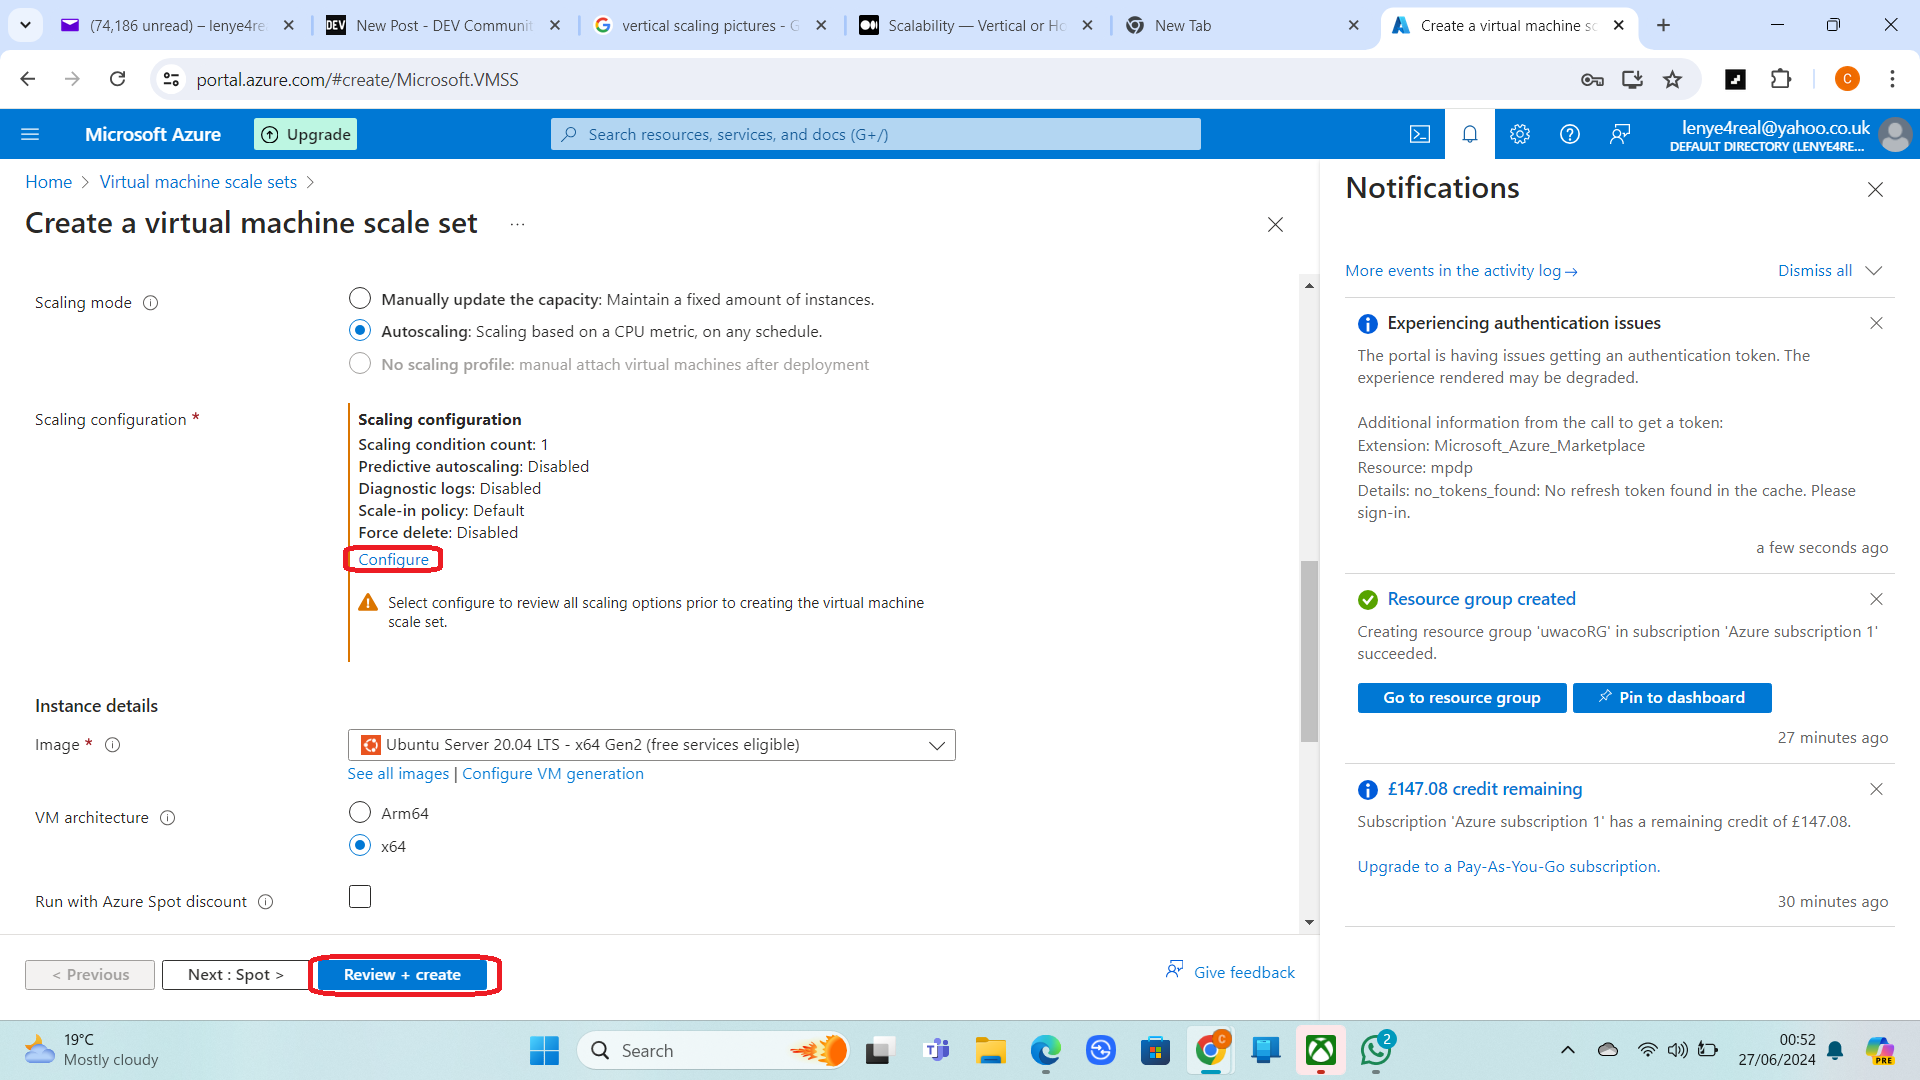Click the feedback person icon in header
The image size is (1920, 1080).
pos(1620,134)
